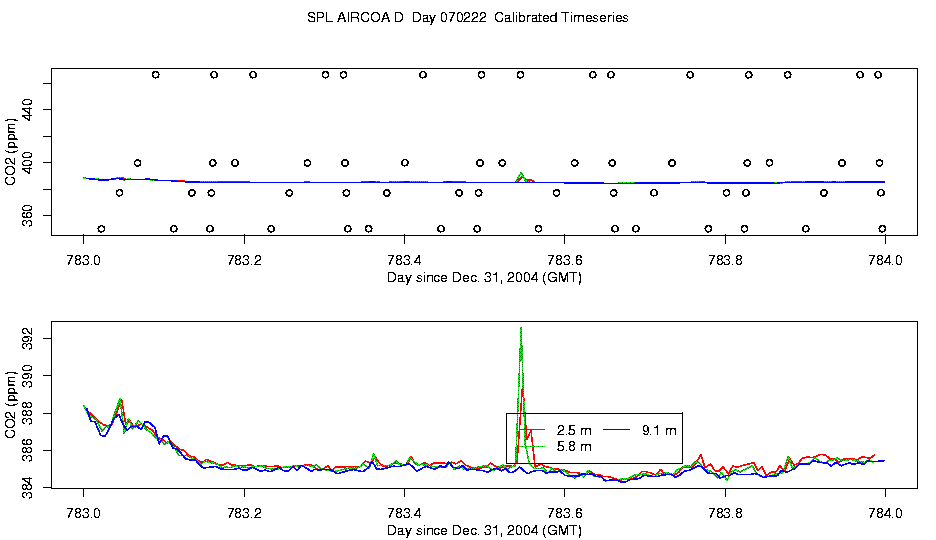Select the '2.5 m' legend entry
This screenshot has width=936, height=540.
(574, 430)
